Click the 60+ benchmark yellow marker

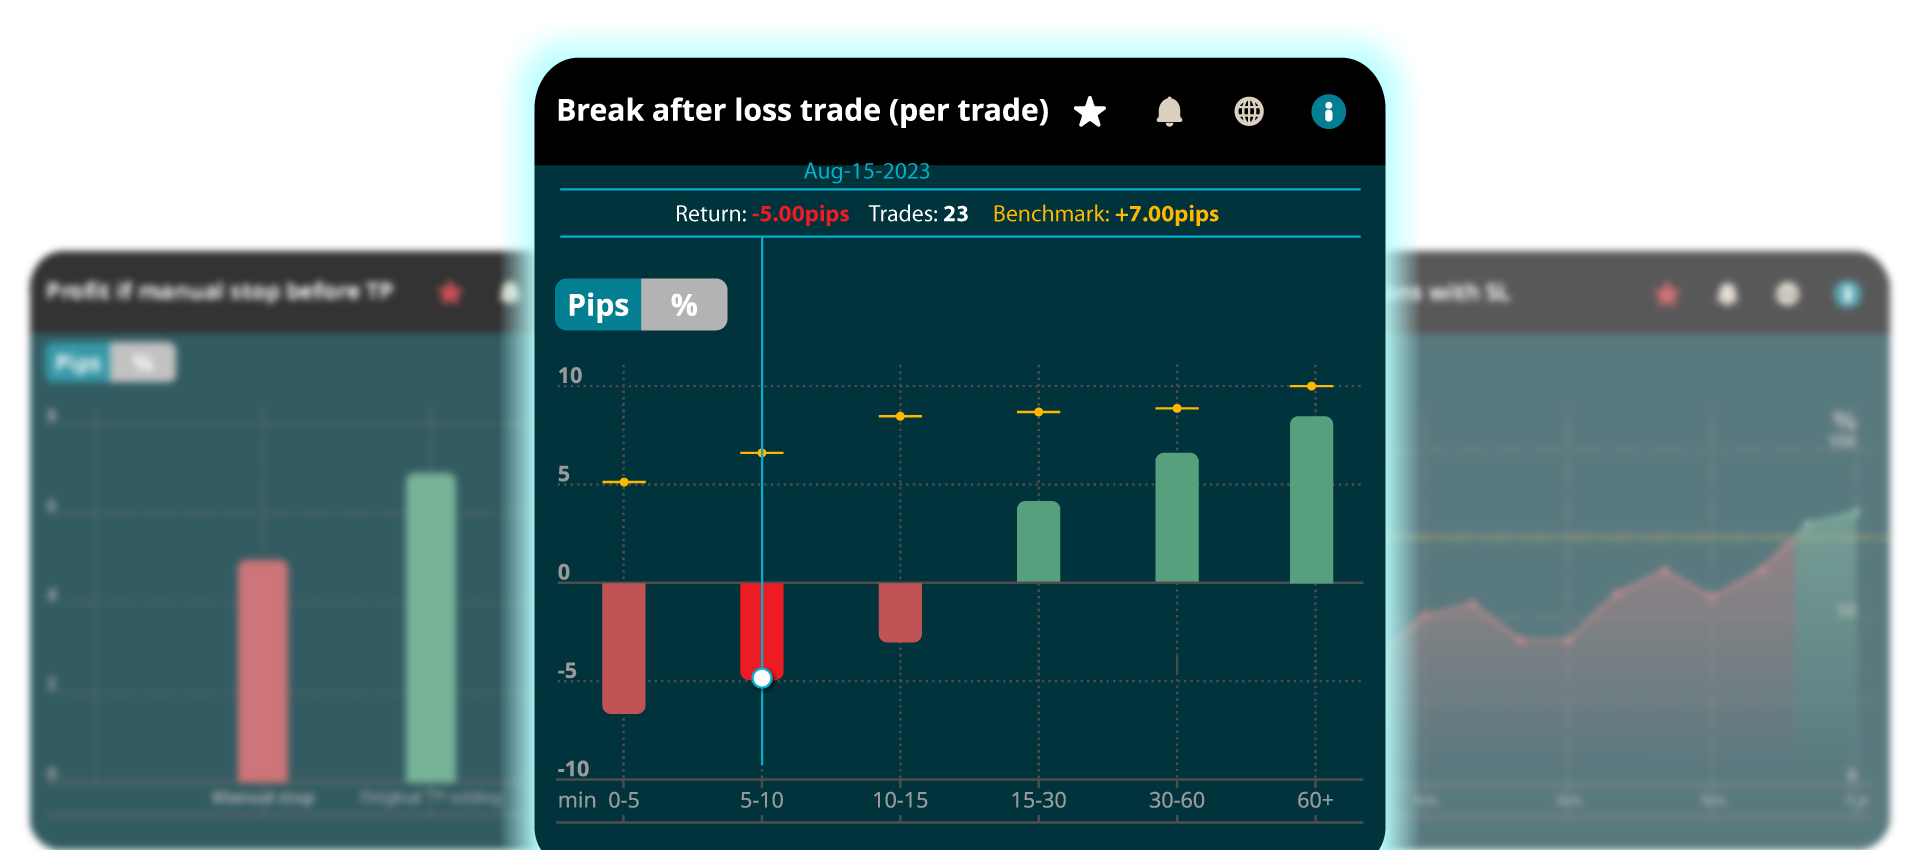tap(1311, 386)
